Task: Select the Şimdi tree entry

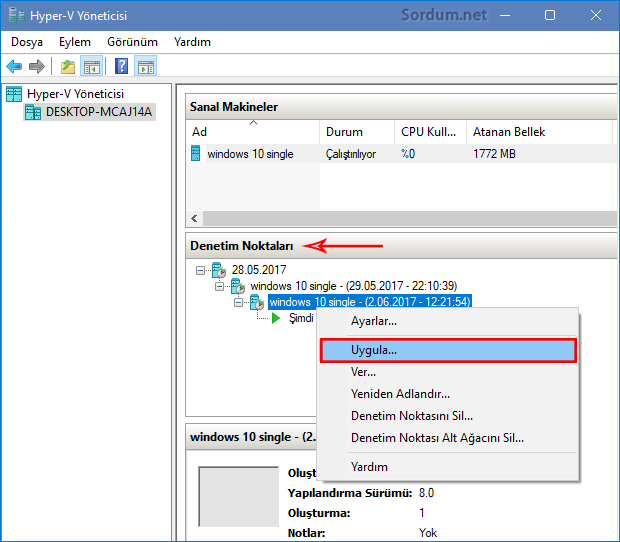Action: pyautogui.click(x=301, y=318)
